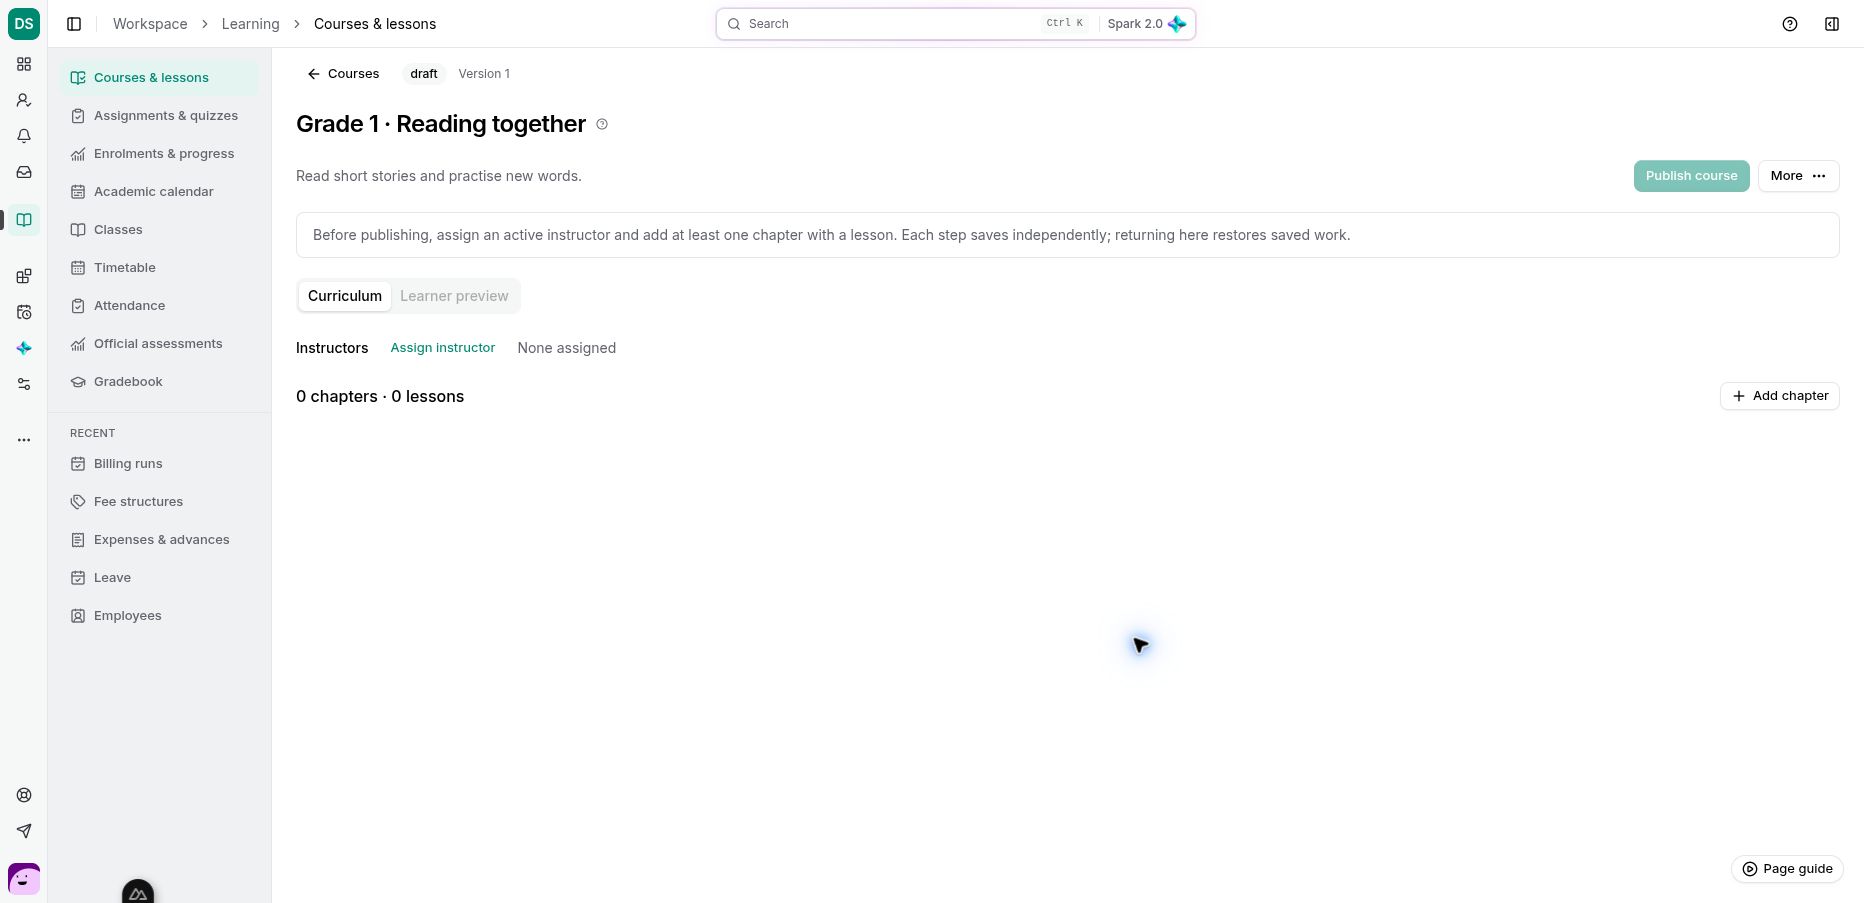This screenshot has width=1864, height=903.
Task: Click the Add chapter button
Action: coord(1780,396)
